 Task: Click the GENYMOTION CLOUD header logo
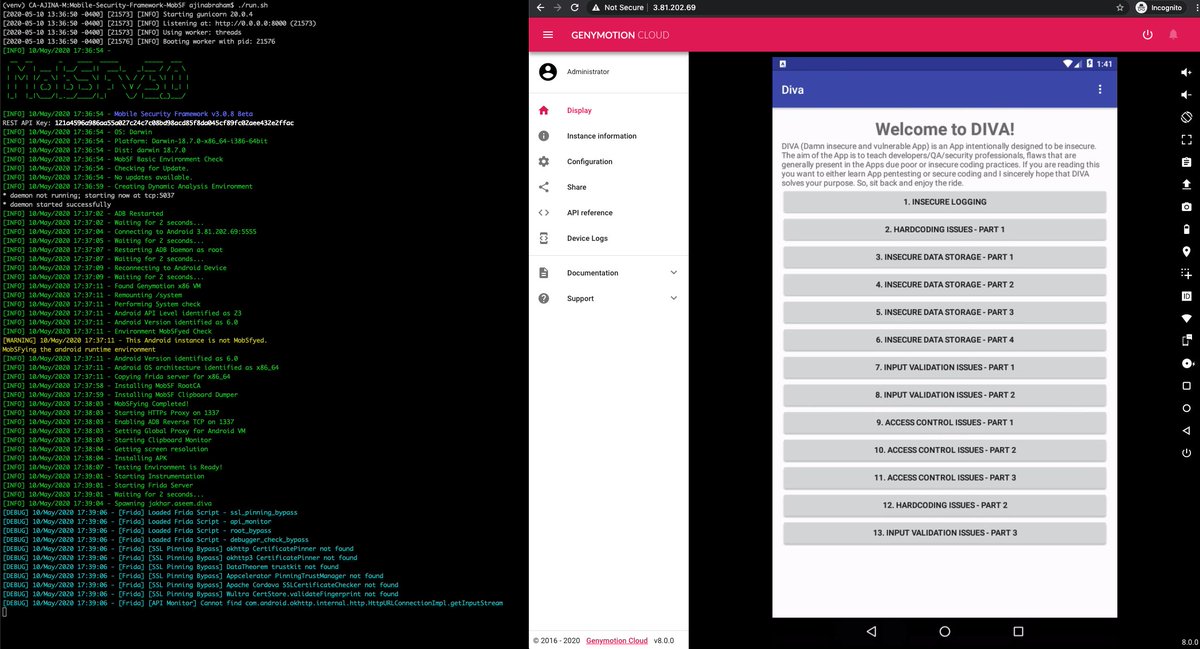621,35
